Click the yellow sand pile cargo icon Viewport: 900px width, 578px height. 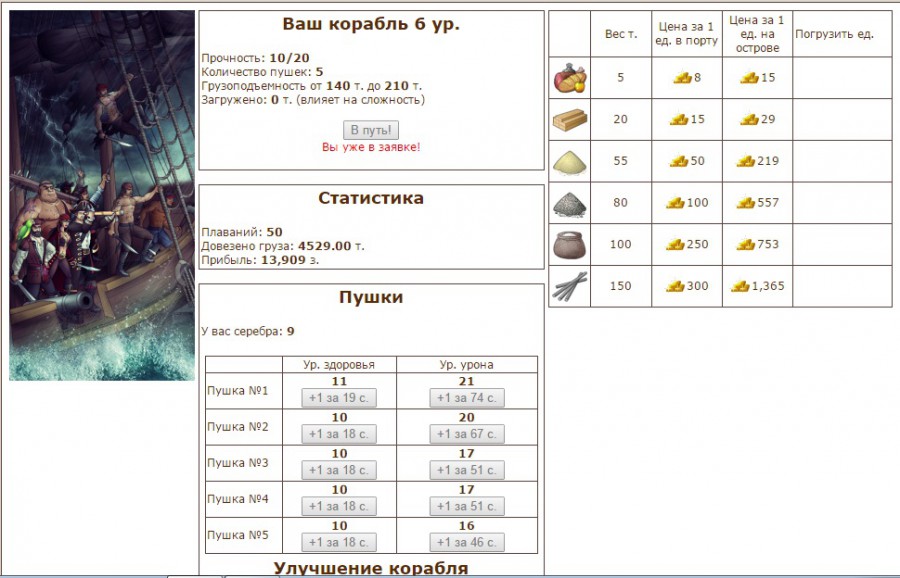tap(570, 162)
